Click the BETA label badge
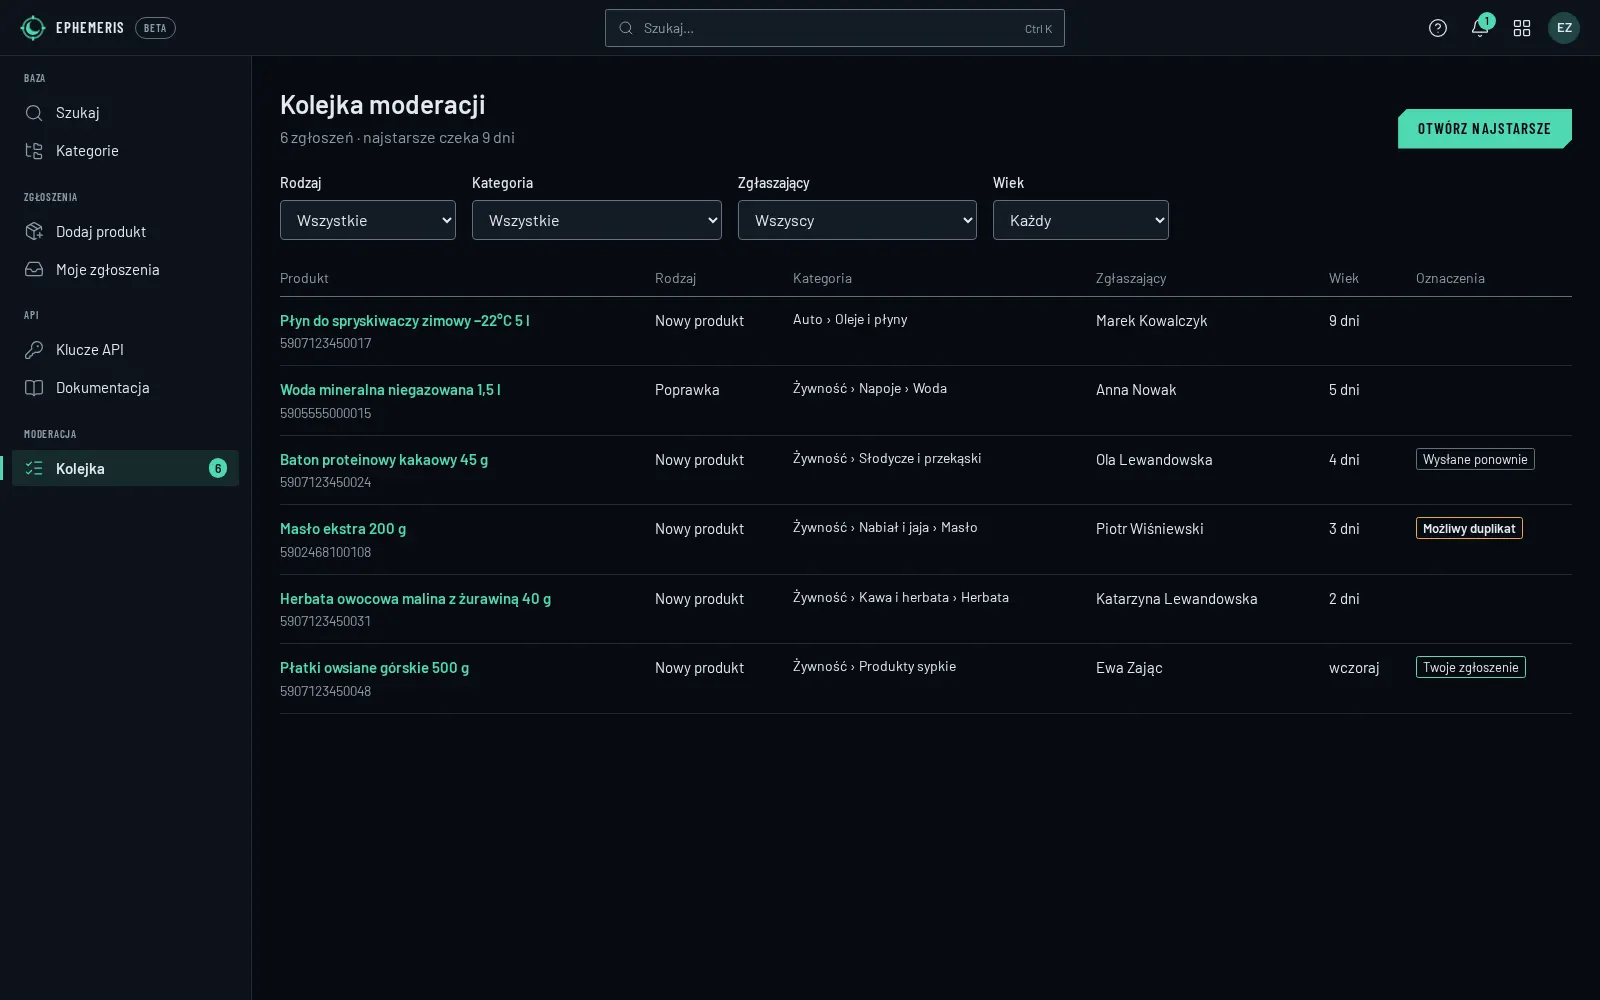1600x1000 pixels. coord(155,28)
